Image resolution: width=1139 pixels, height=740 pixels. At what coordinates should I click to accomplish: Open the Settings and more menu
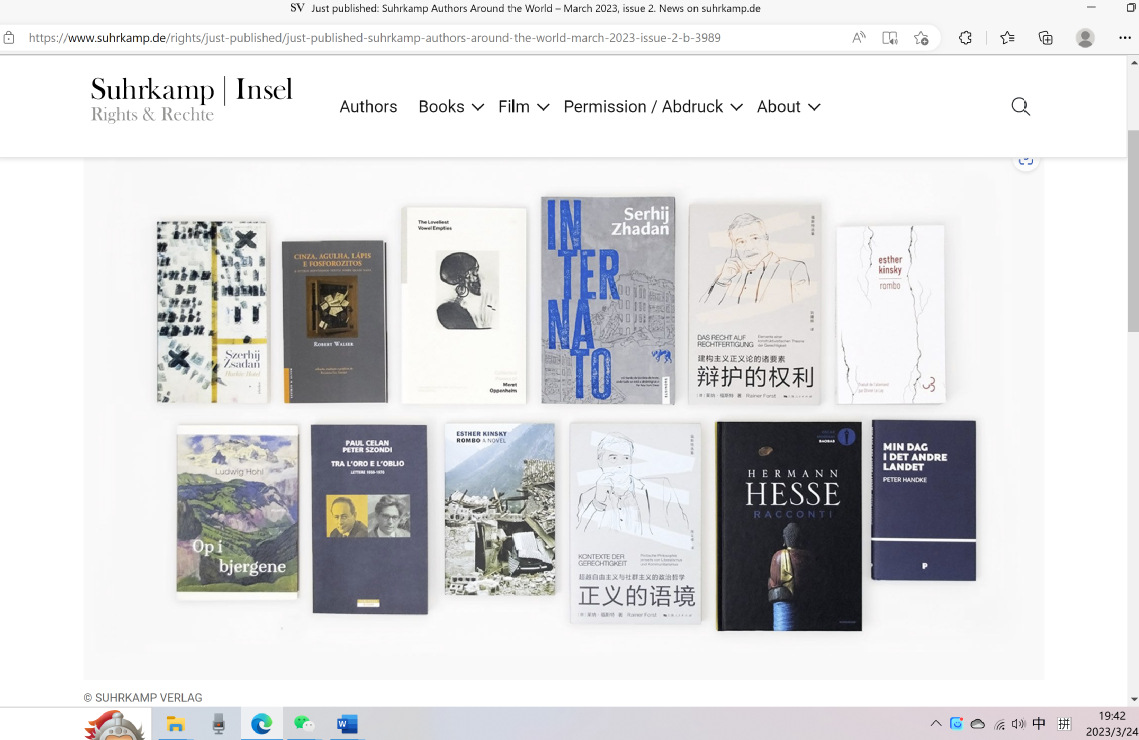tap(1125, 38)
